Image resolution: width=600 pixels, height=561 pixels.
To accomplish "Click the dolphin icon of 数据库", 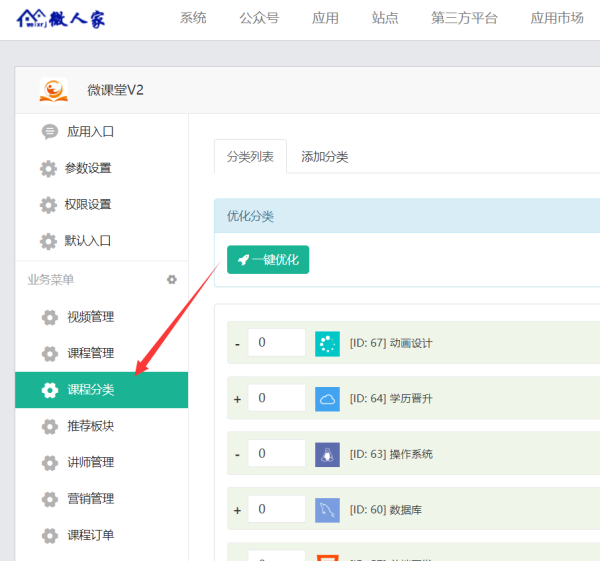I will pyautogui.click(x=327, y=510).
